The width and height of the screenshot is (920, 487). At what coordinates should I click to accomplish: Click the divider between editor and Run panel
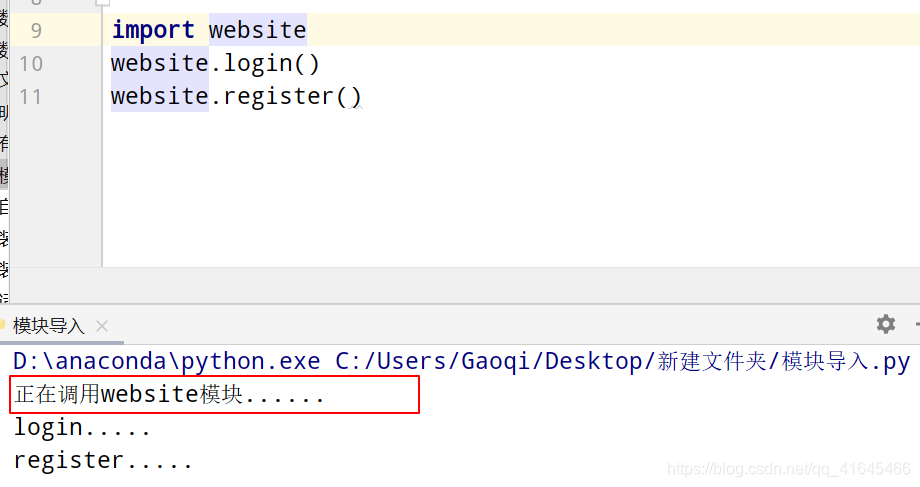460,304
